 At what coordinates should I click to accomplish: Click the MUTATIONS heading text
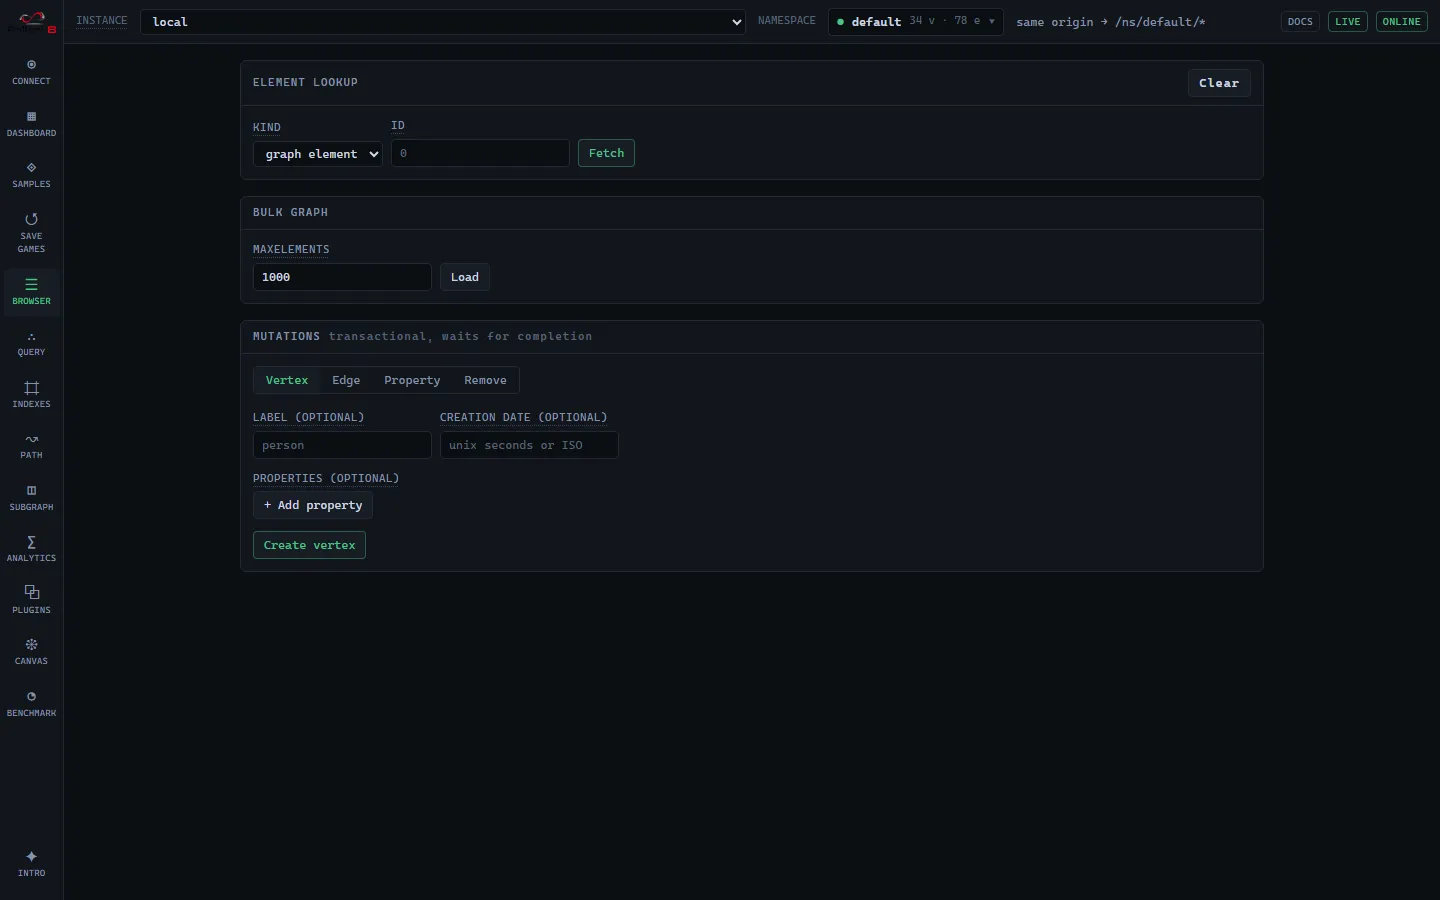click(x=286, y=336)
